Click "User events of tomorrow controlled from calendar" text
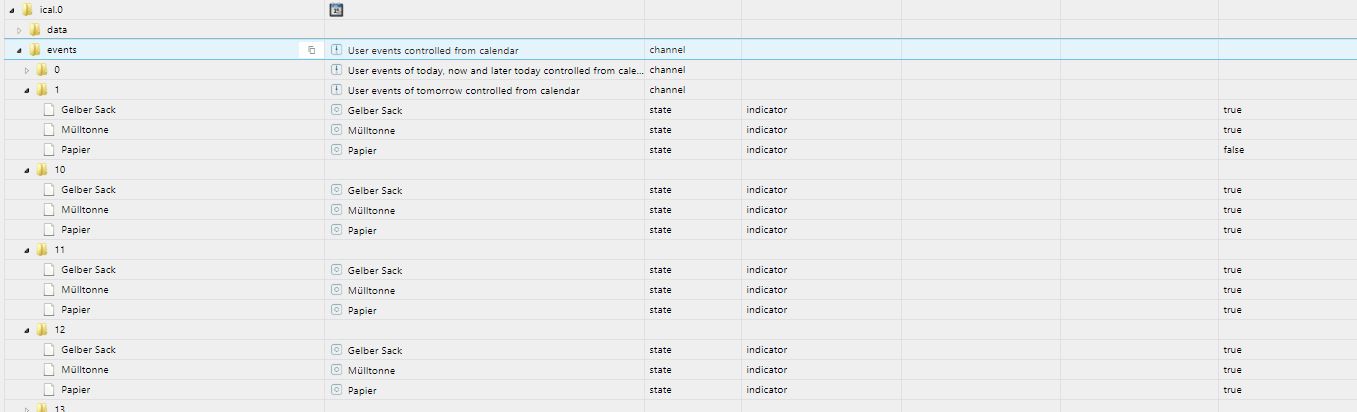Viewport: 1357px width, 412px height. [x=463, y=91]
